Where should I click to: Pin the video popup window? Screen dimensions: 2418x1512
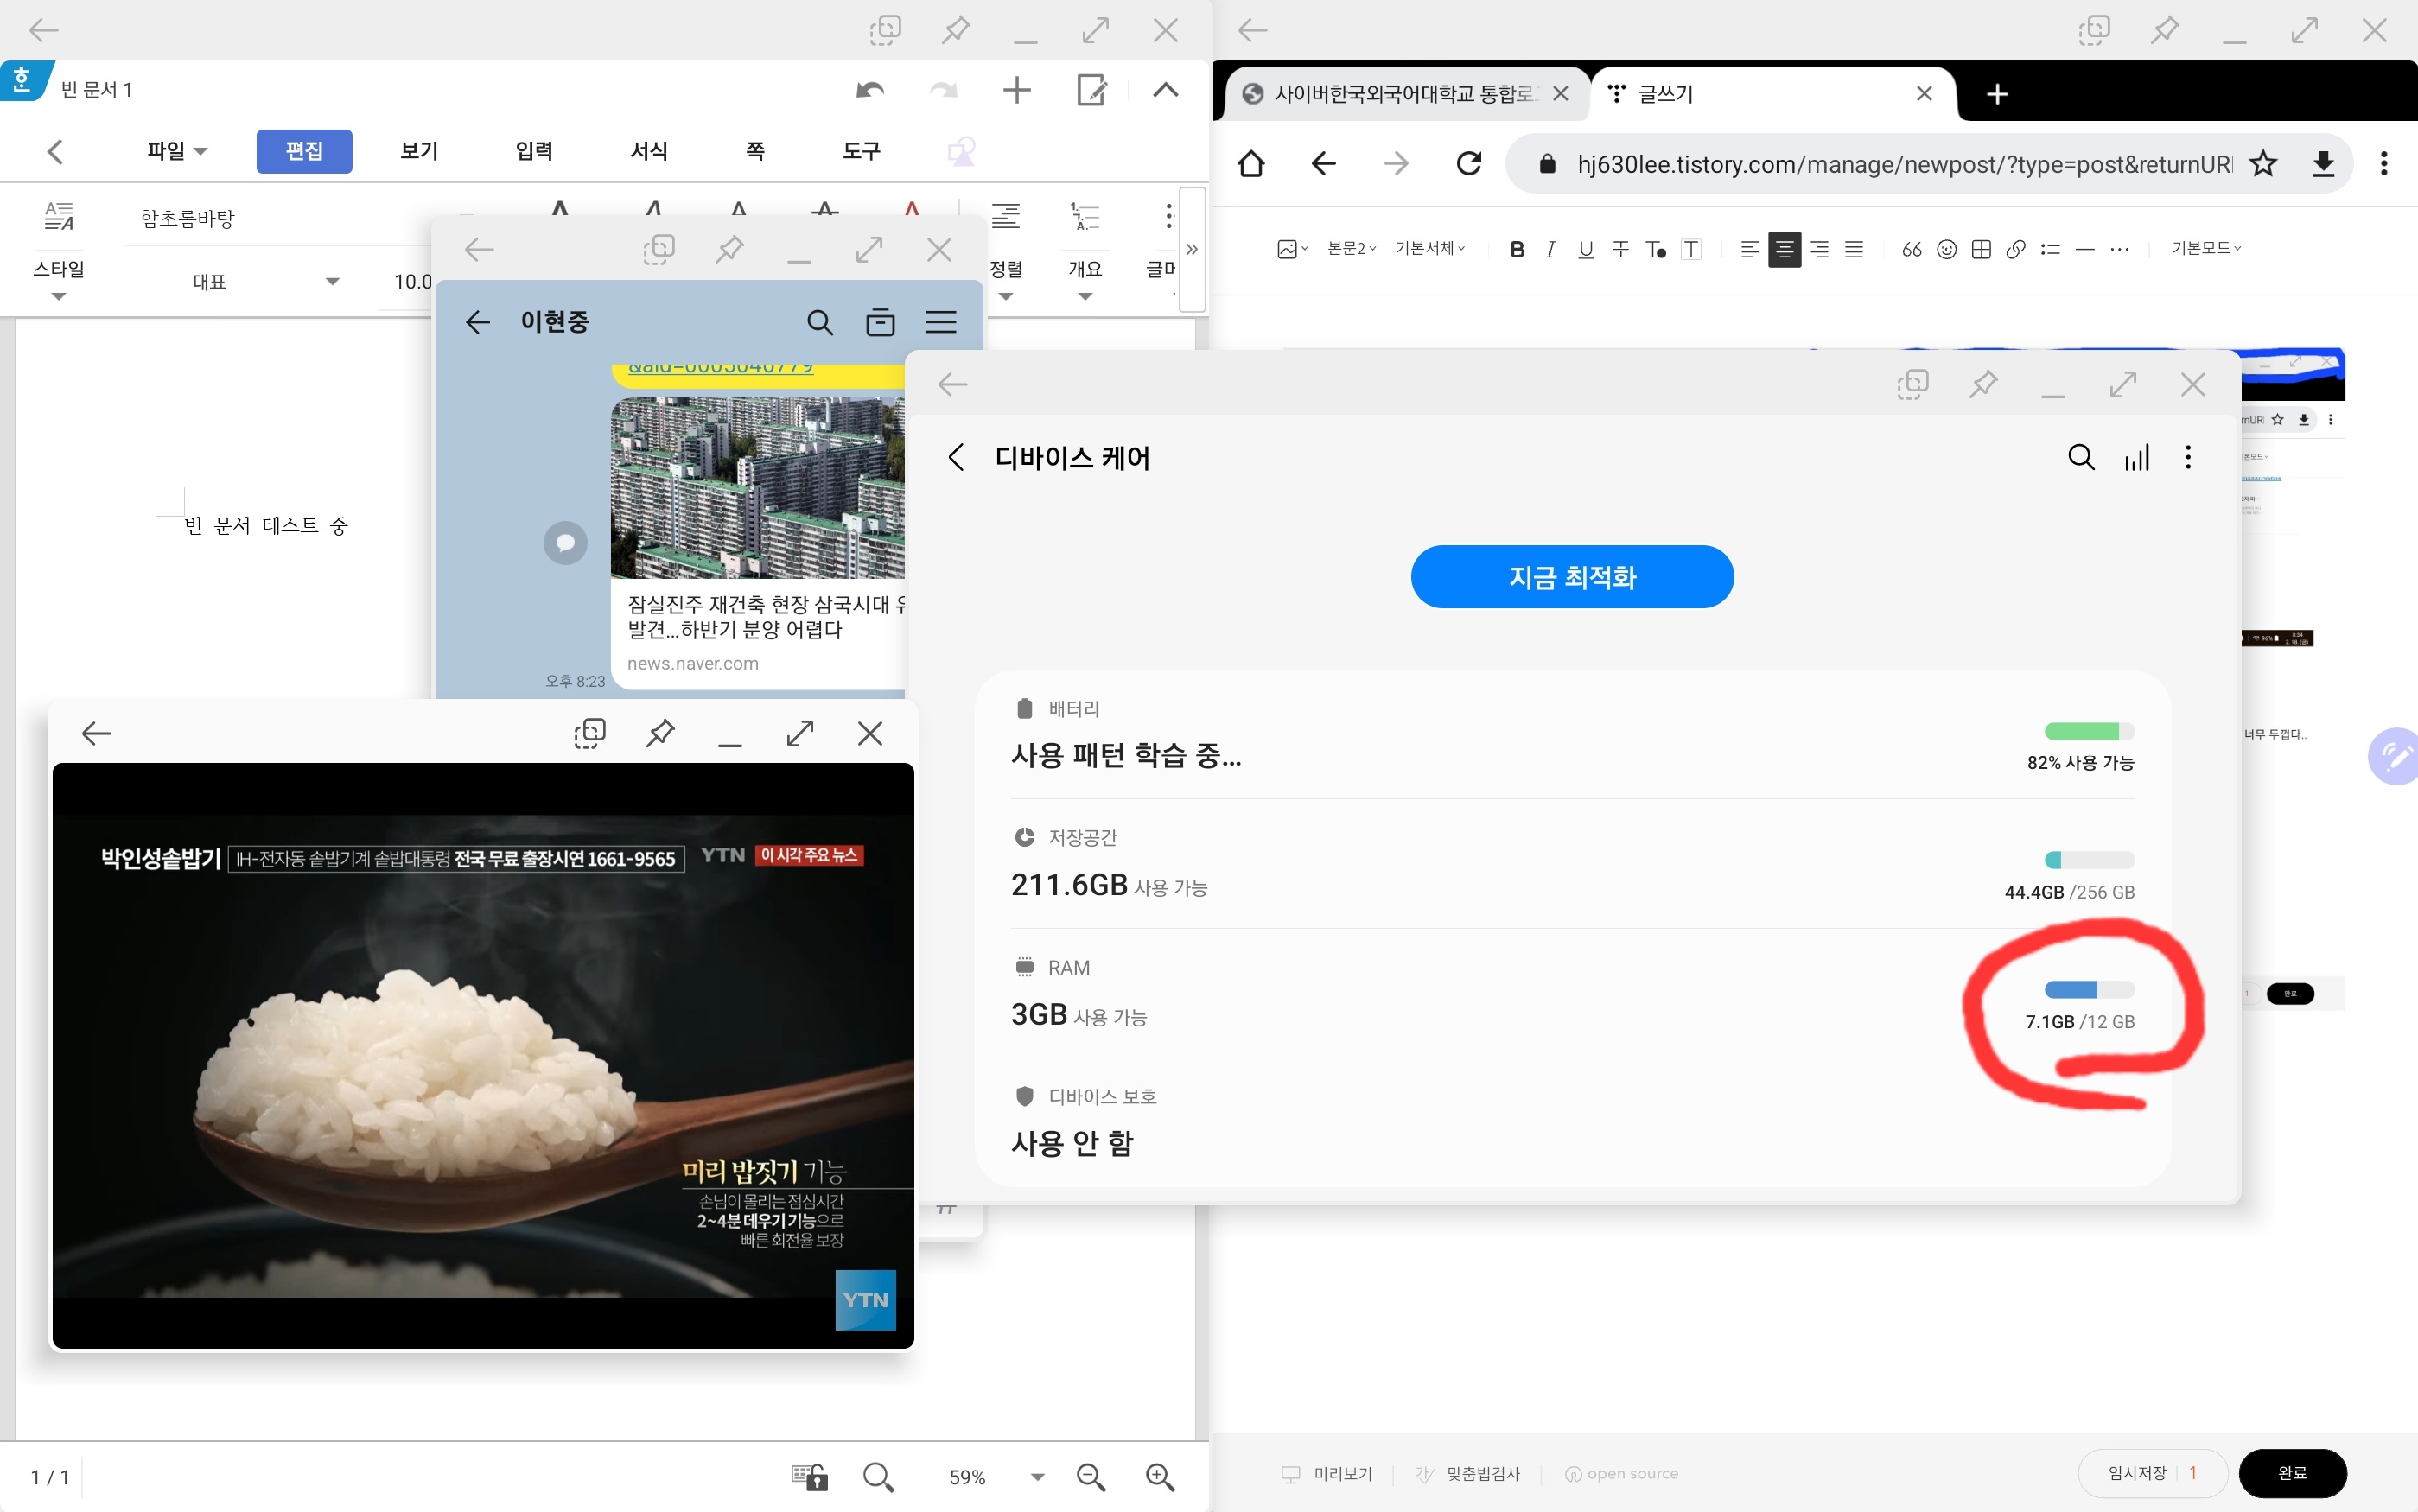point(660,734)
